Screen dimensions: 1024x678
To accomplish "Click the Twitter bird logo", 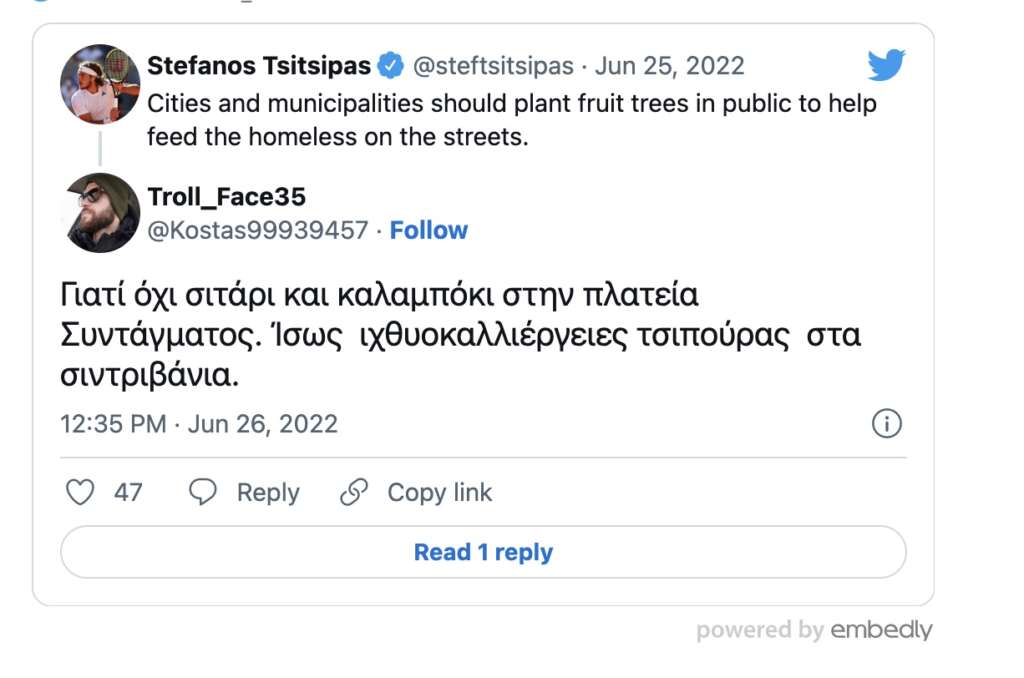I will [x=886, y=66].
